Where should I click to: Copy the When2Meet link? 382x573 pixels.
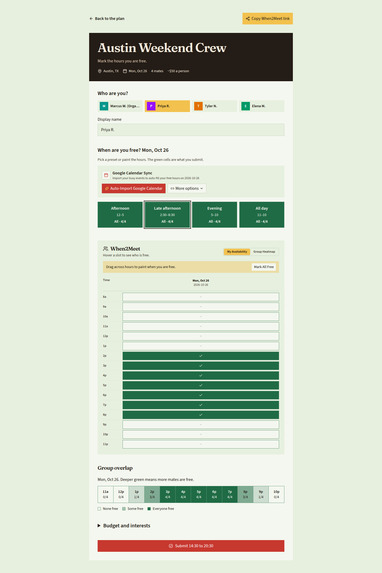[x=268, y=19]
